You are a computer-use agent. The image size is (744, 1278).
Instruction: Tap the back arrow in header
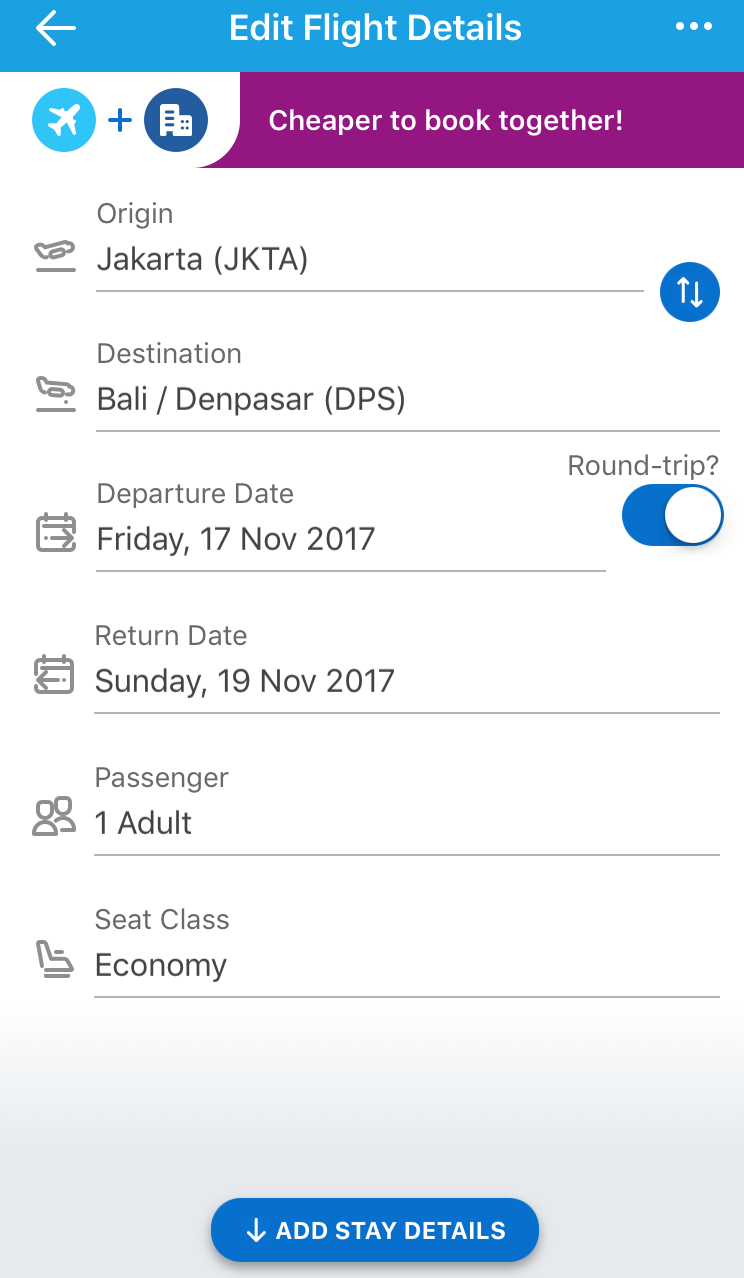pyautogui.click(x=56, y=28)
